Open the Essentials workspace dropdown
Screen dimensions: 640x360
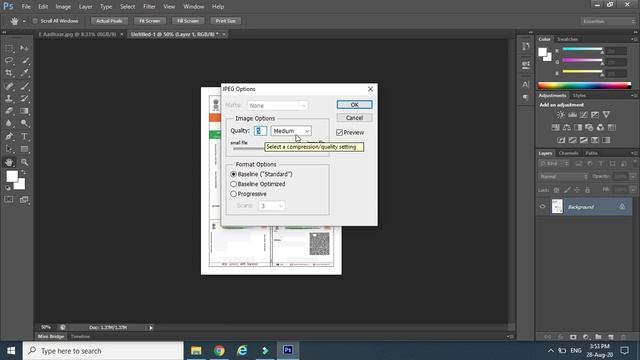[608, 21]
